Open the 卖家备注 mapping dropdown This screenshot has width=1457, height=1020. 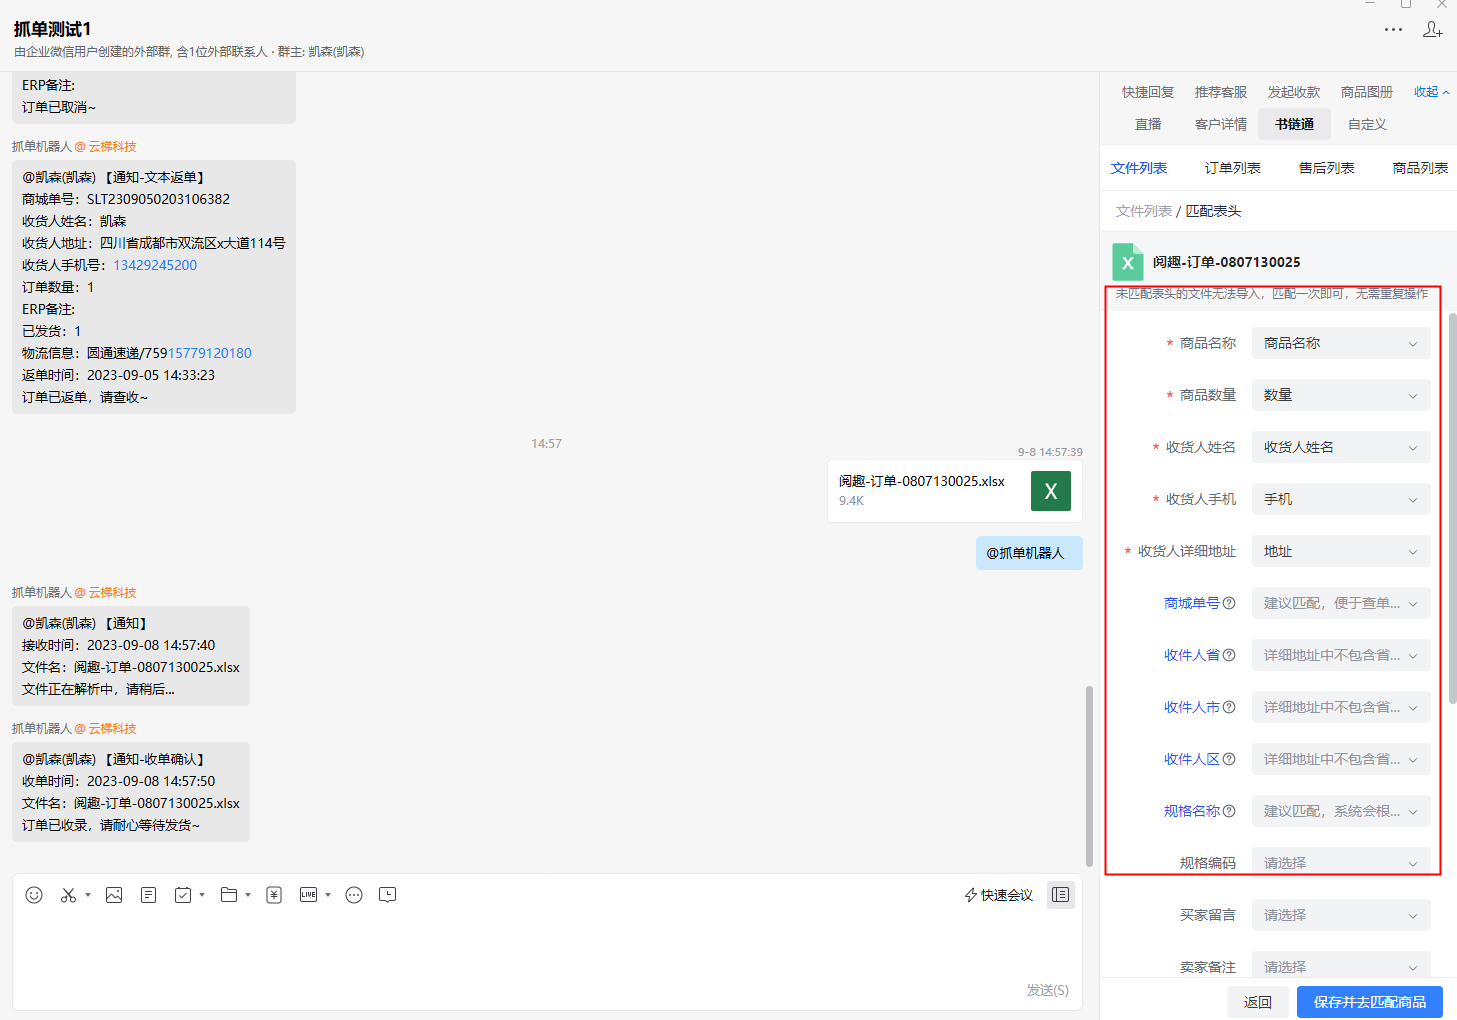1341,966
